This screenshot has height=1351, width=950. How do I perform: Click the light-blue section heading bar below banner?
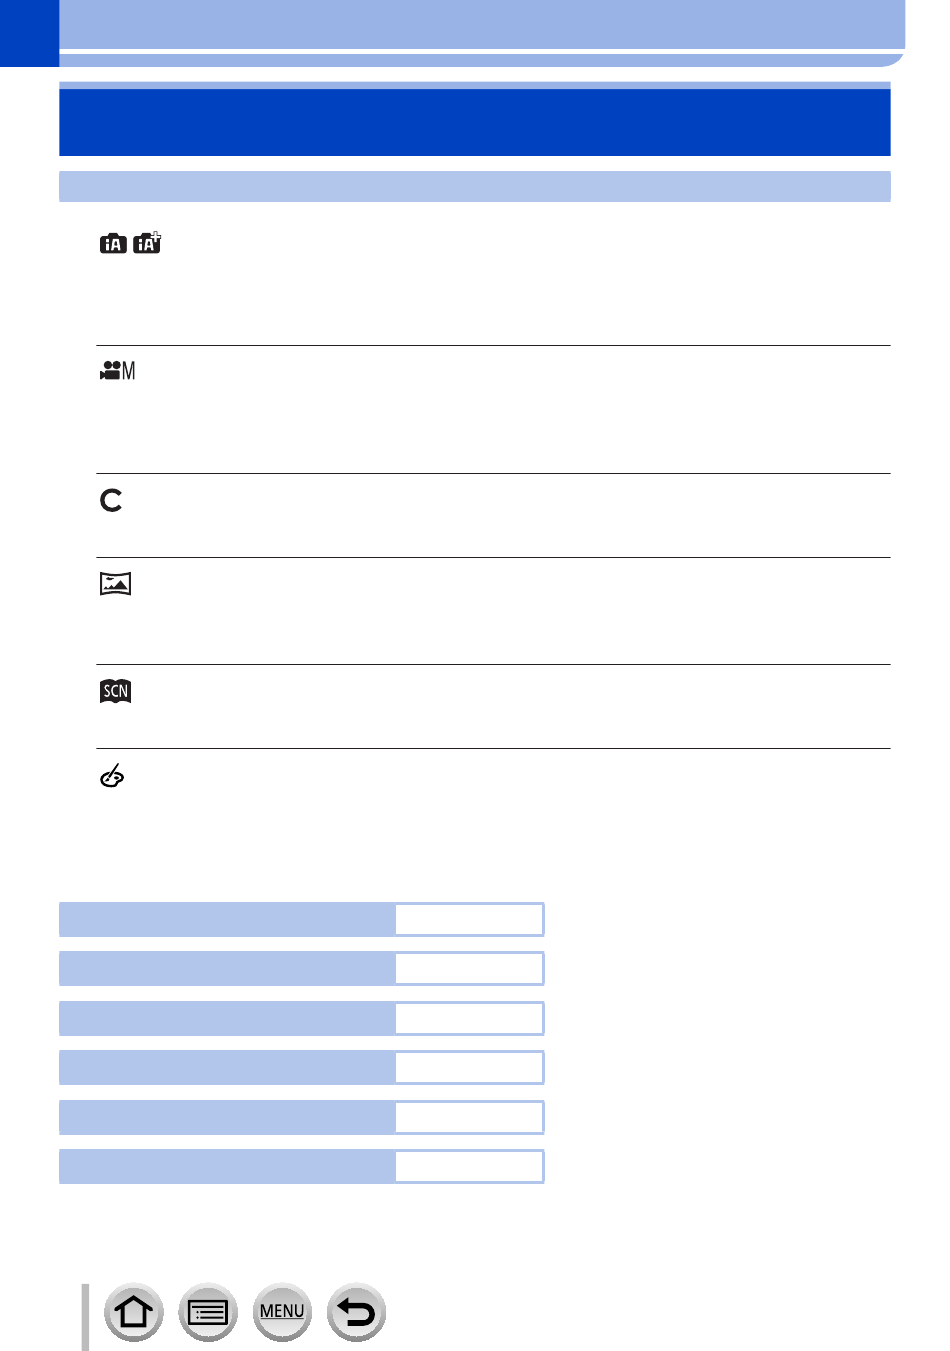pos(475,186)
